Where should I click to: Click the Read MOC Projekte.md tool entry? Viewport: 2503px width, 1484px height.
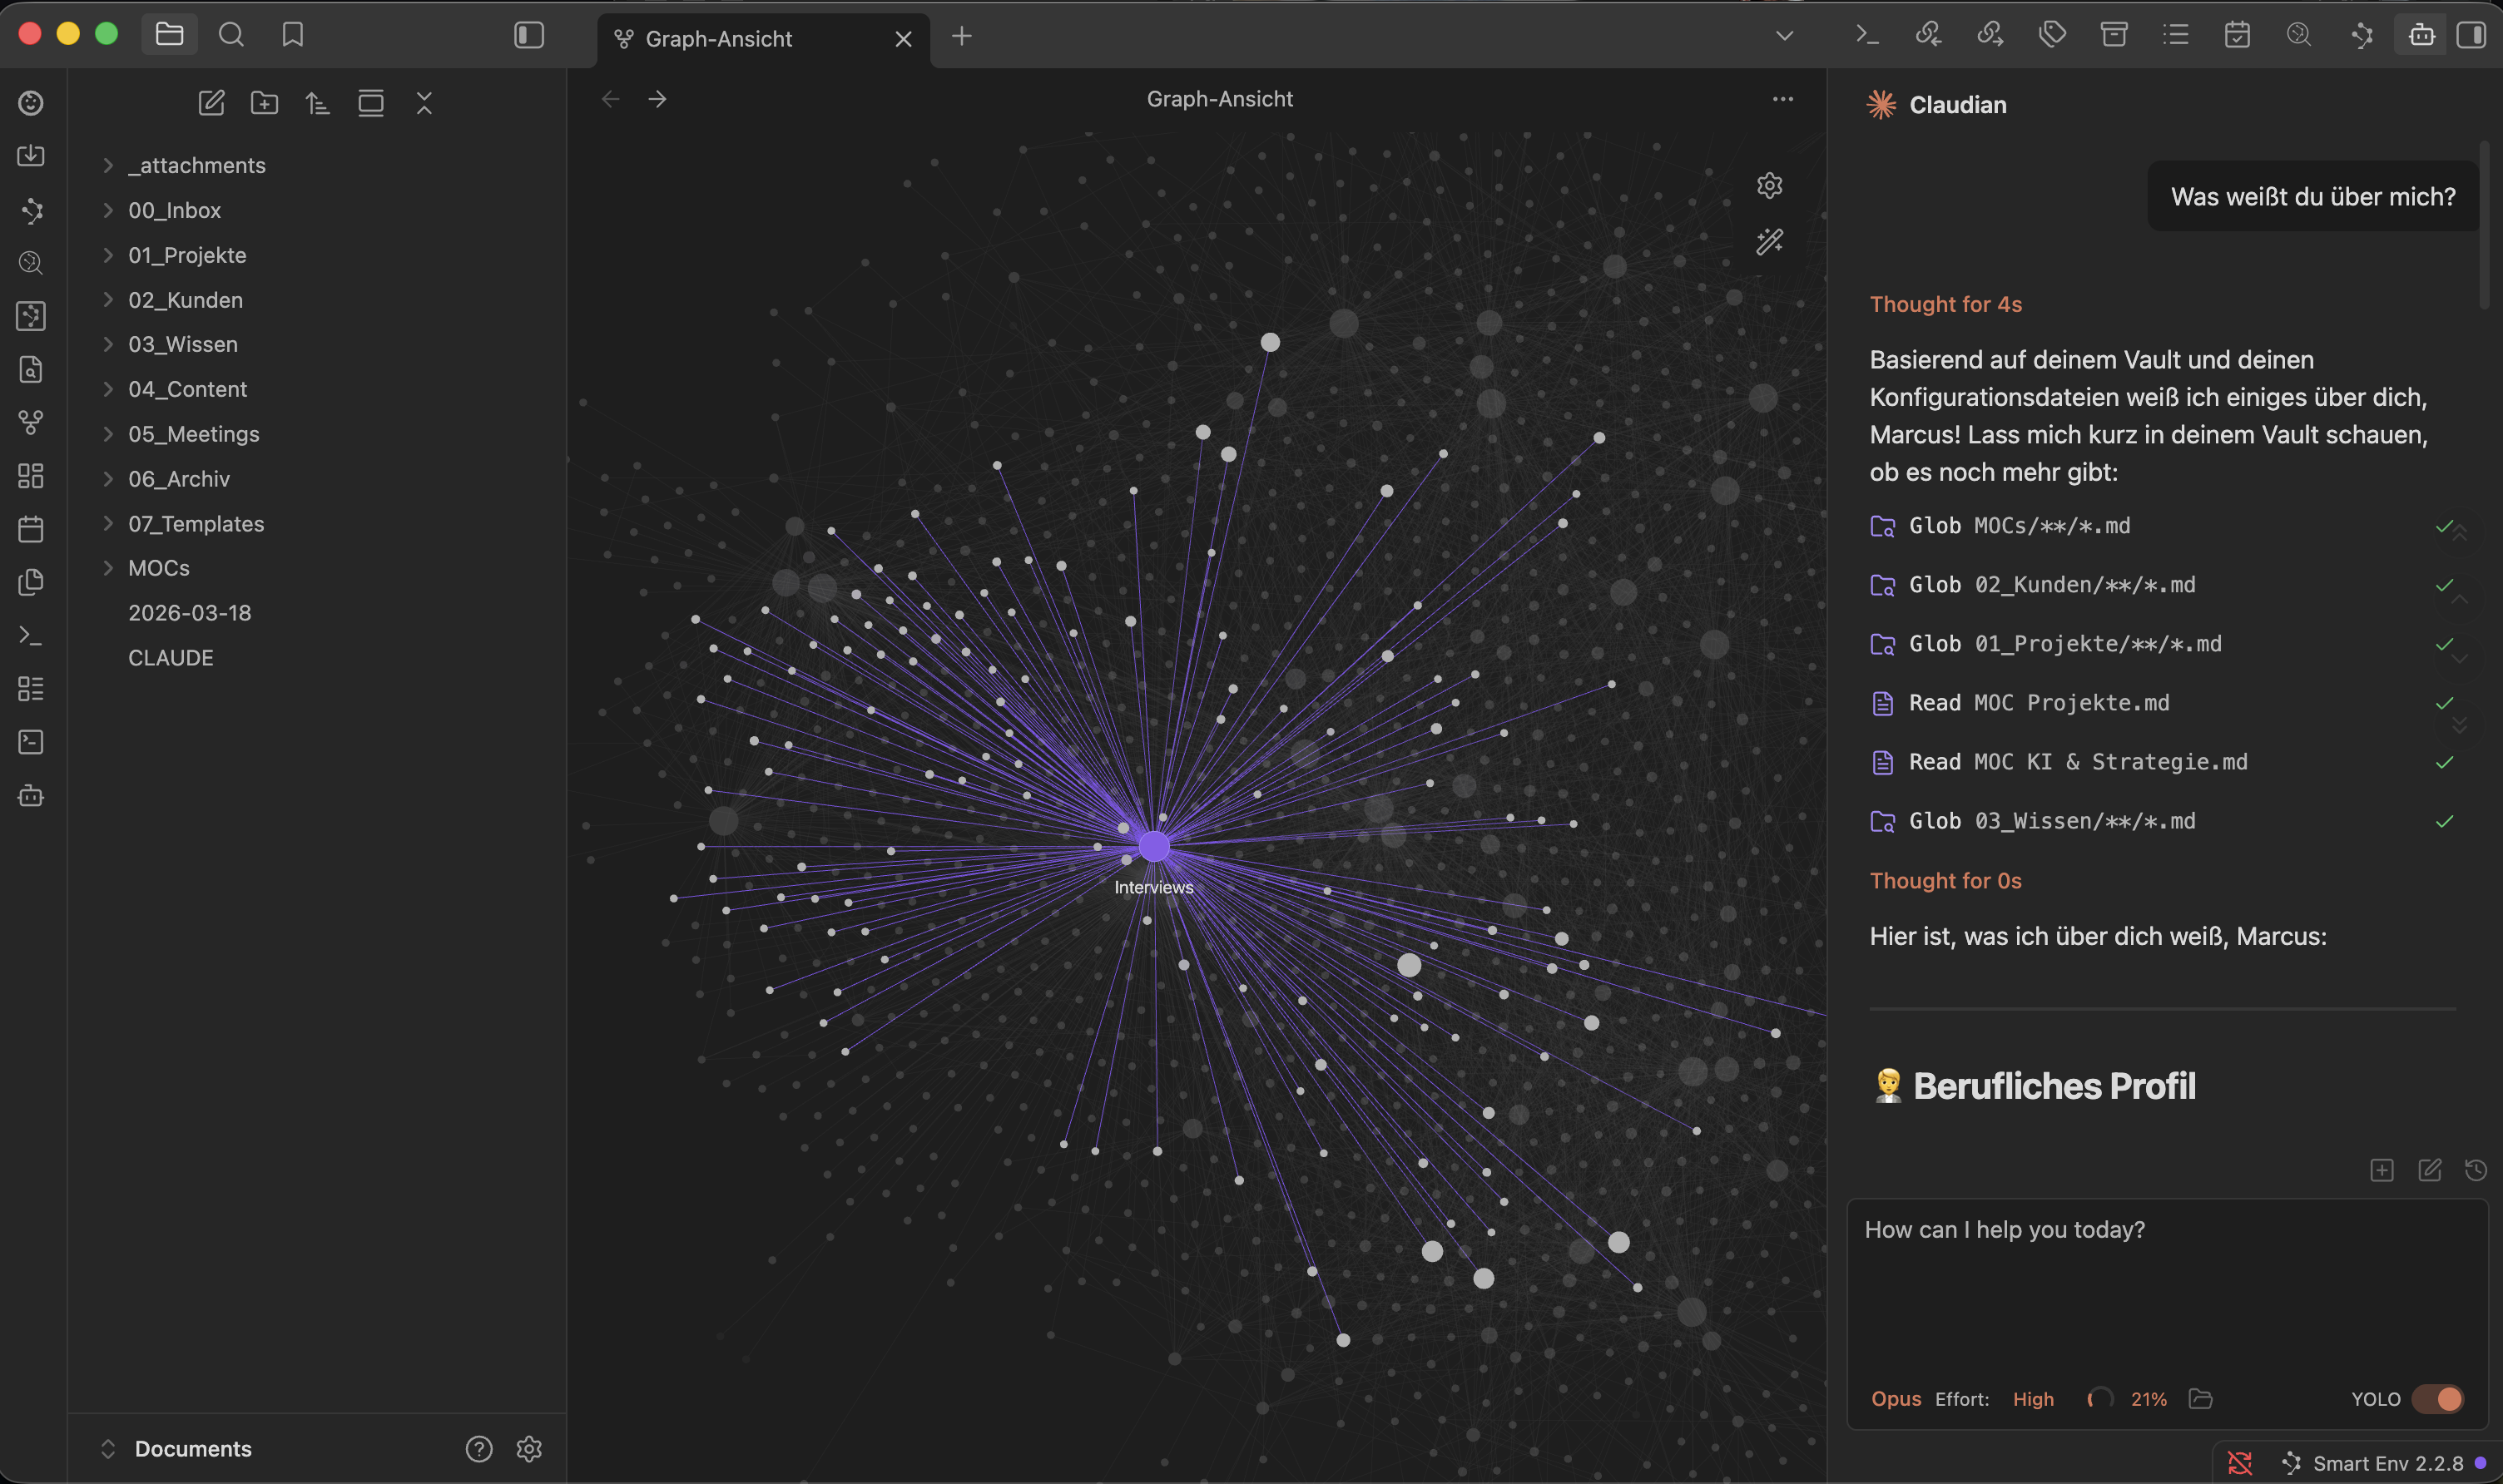pyautogui.click(x=2040, y=702)
